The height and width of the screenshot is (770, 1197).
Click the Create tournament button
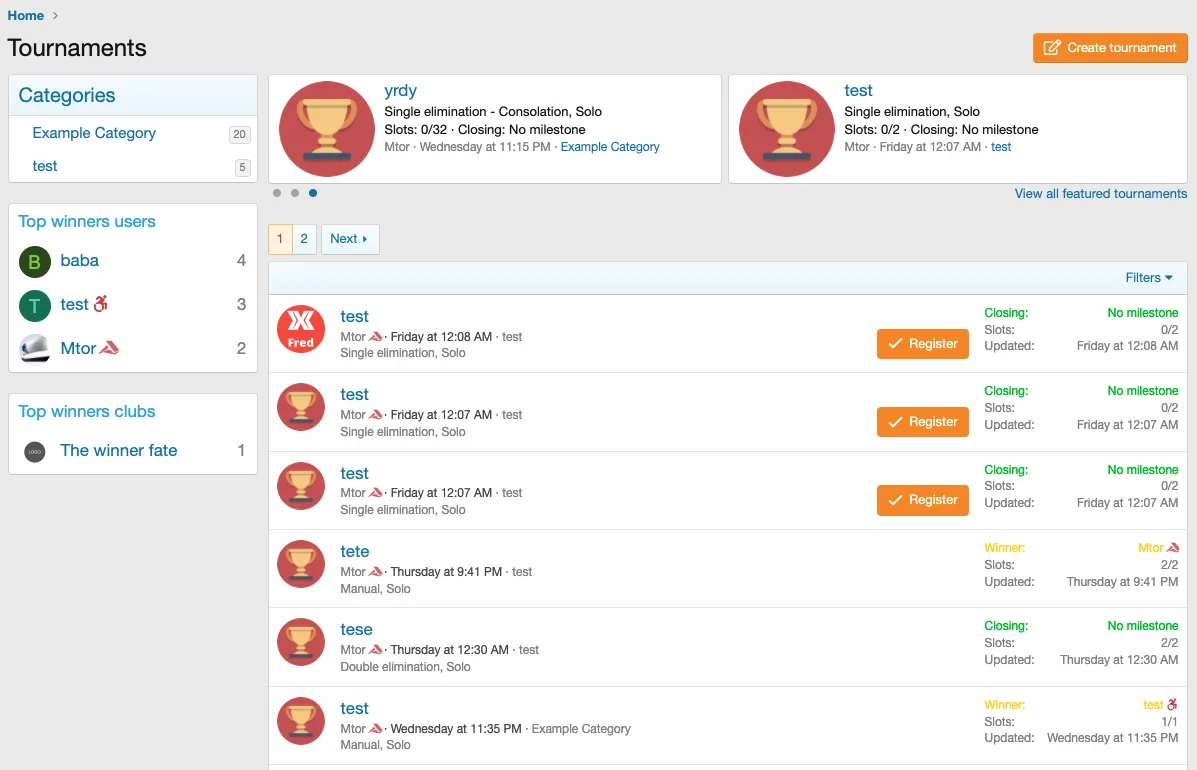(1110, 48)
